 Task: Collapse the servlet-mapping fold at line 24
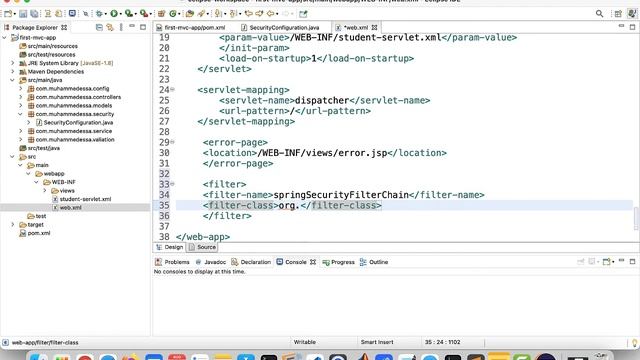pos(173,89)
